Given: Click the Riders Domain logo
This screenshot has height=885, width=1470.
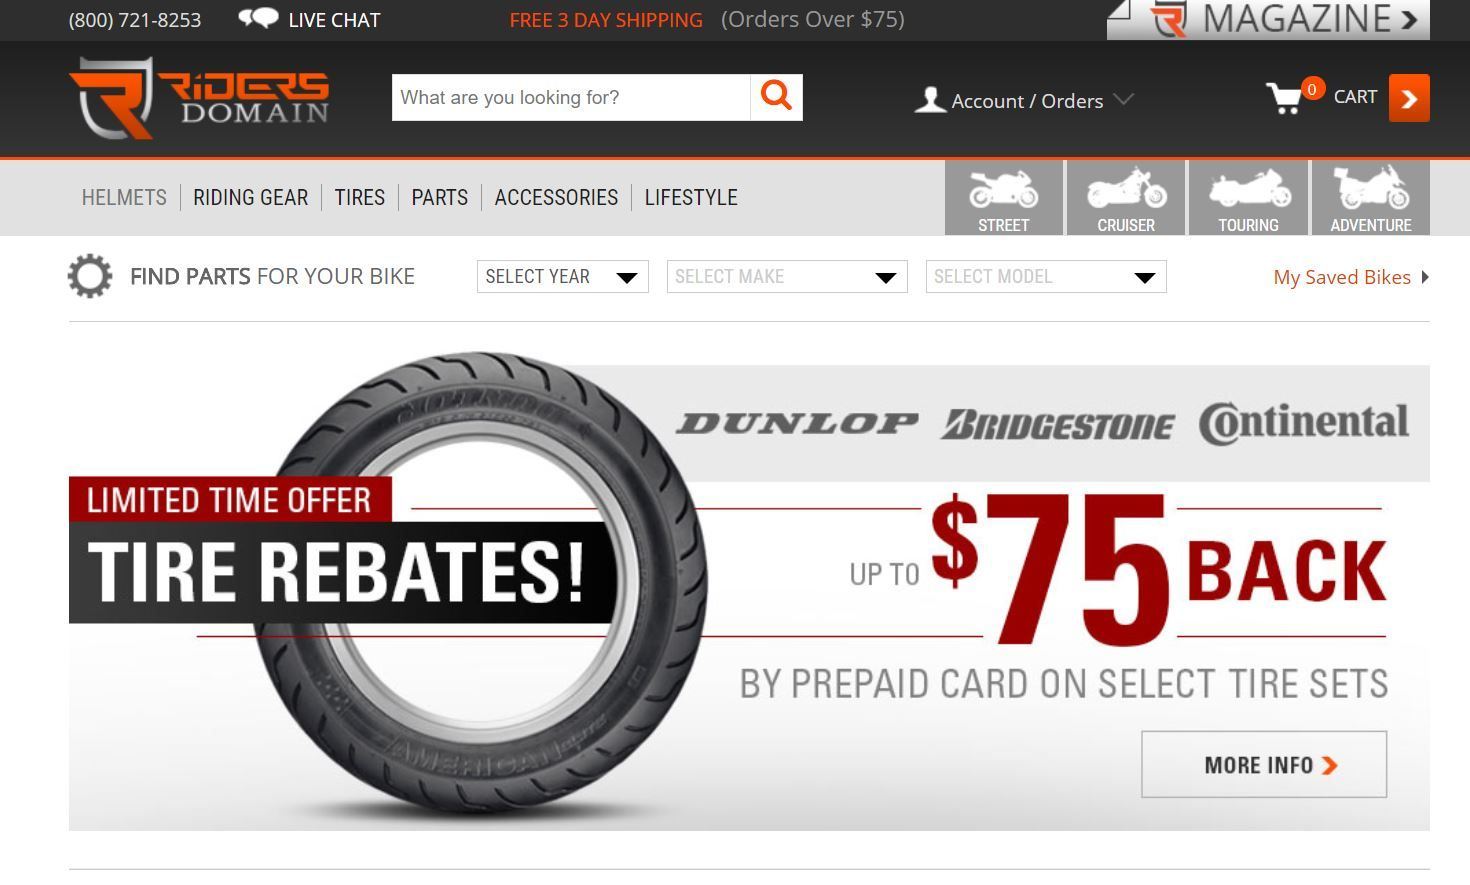Looking at the screenshot, I should point(199,98).
